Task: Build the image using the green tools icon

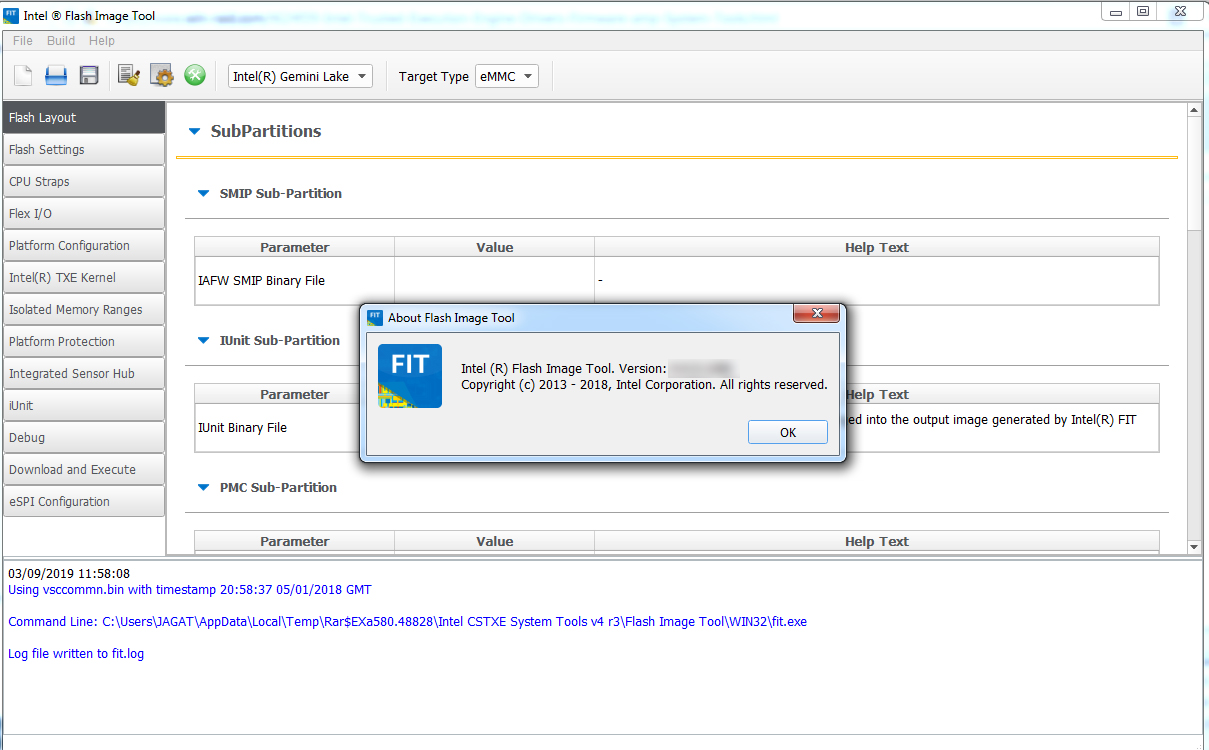Action: click(194, 74)
